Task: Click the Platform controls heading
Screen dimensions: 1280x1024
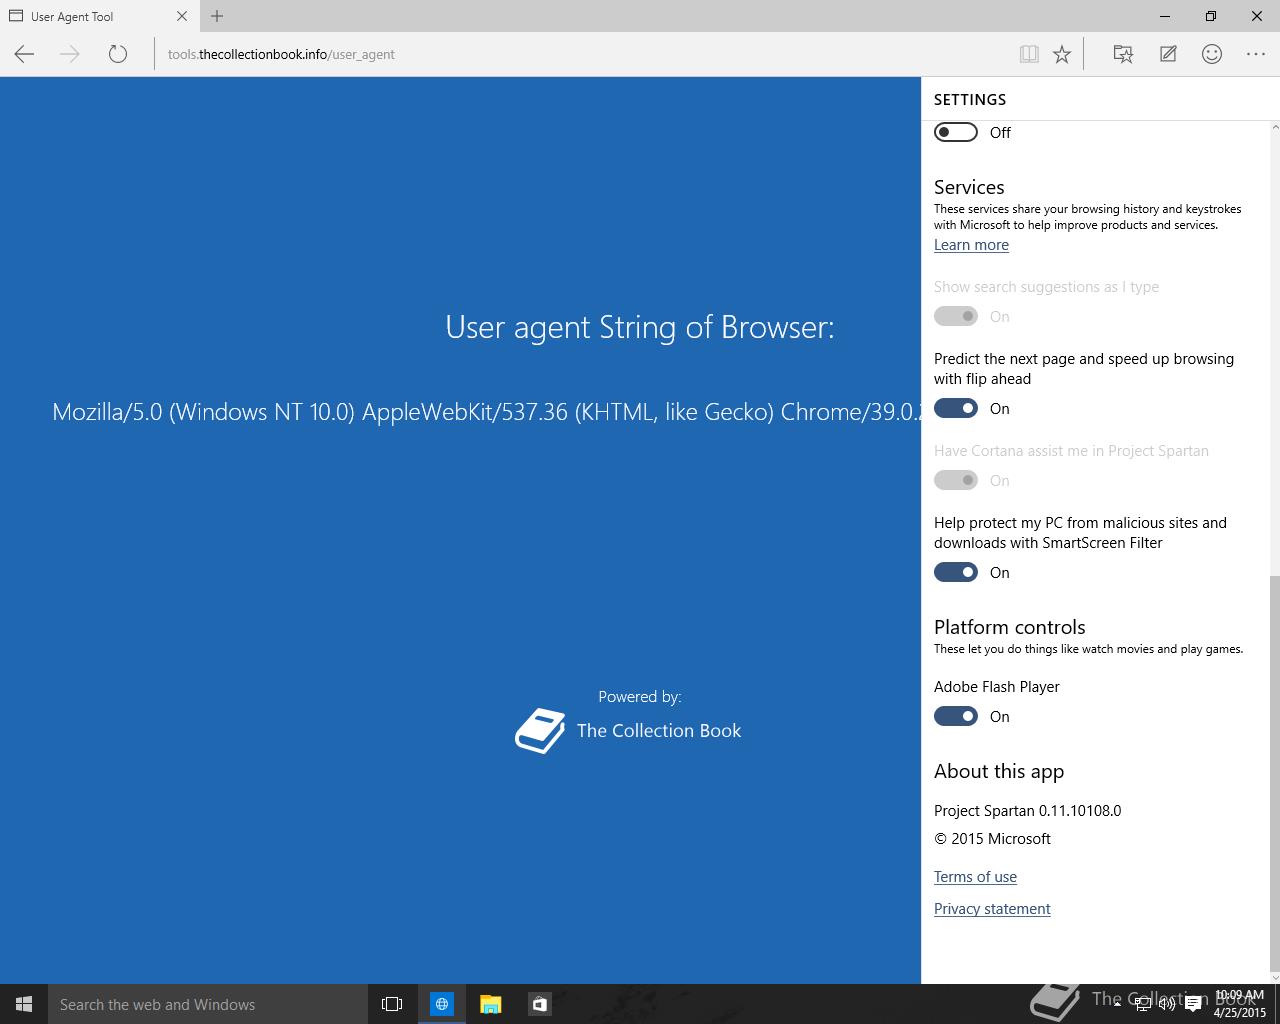Action: [1009, 627]
